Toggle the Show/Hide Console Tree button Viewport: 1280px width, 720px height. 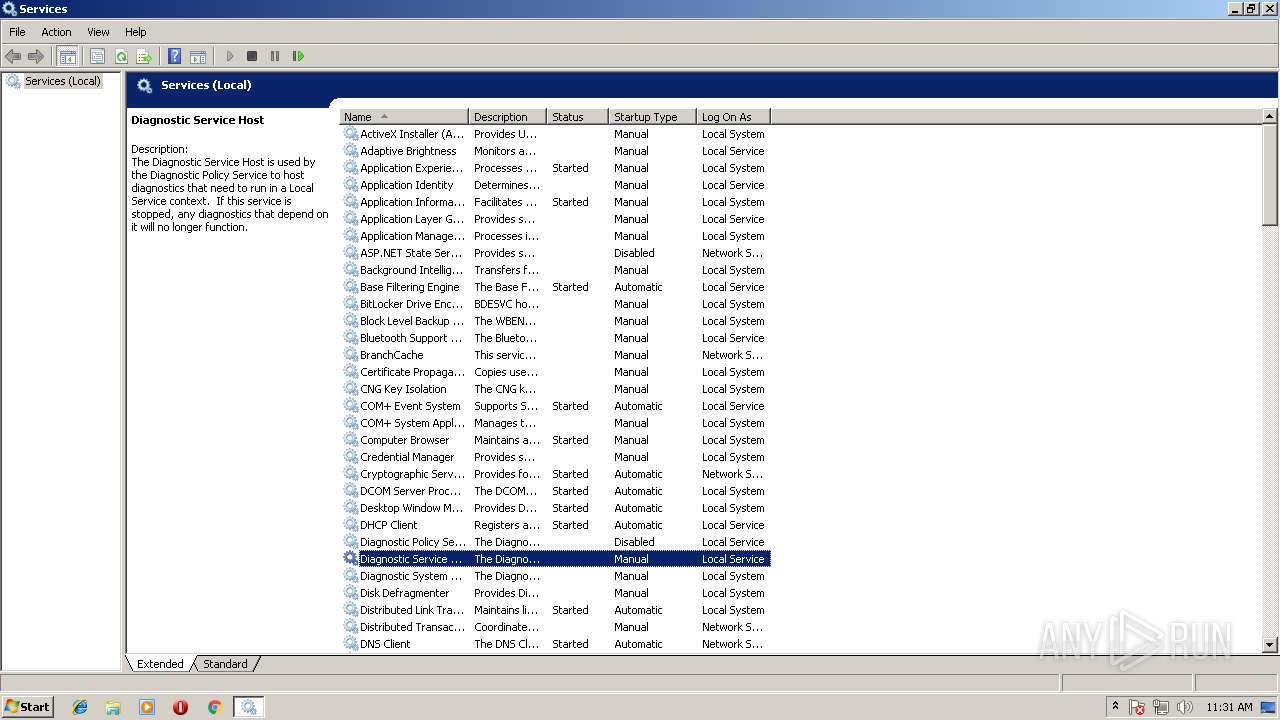(67, 57)
